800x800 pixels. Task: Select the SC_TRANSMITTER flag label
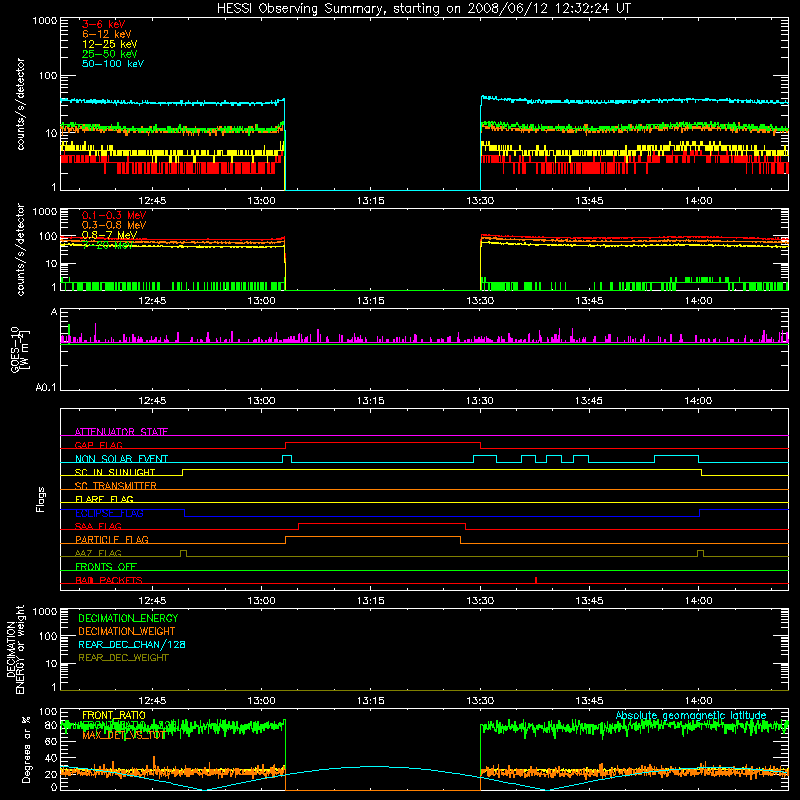tap(116, 486)
